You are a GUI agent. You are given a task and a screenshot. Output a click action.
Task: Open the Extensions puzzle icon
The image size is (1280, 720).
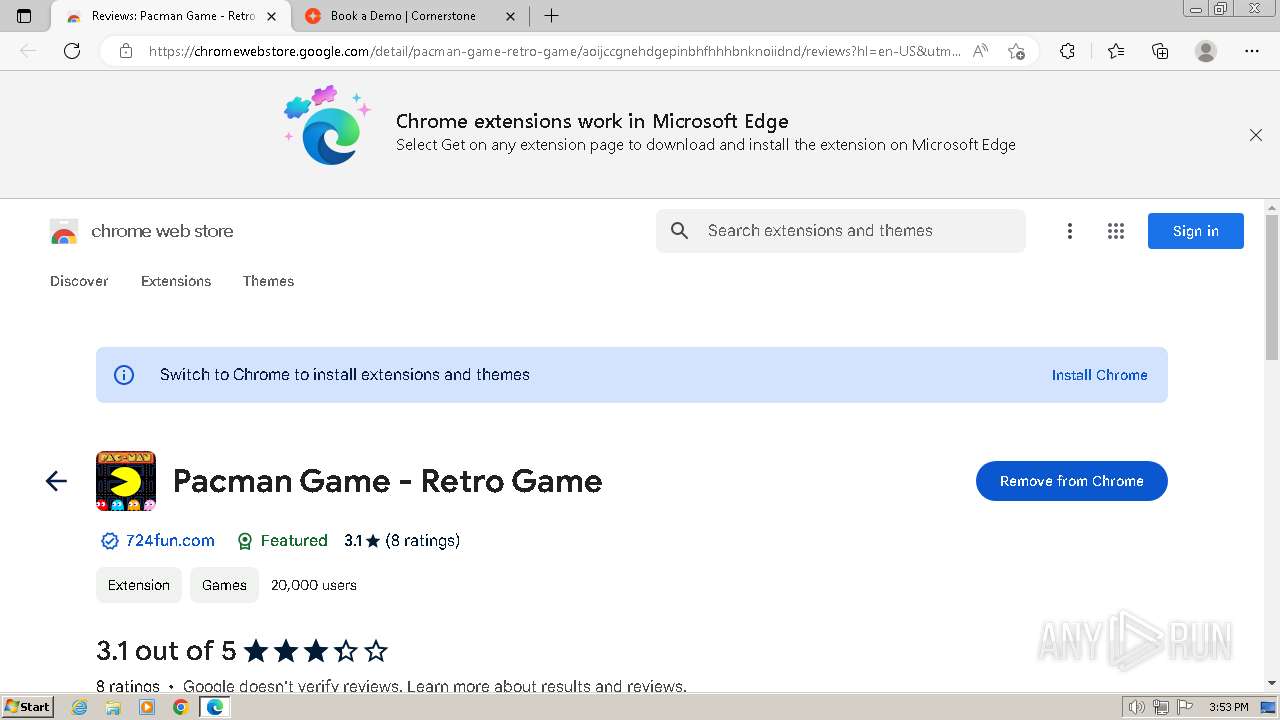[1067, 51]
